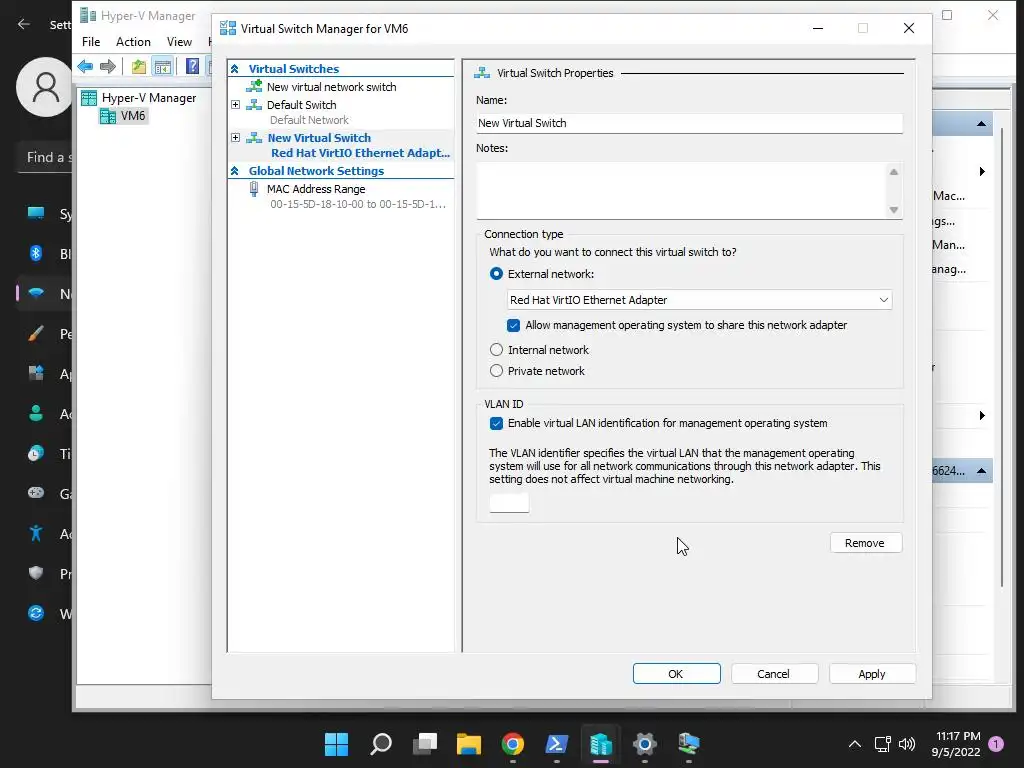Click the Notes scroll up arrow
This screenshot has width=1024, height=768.
tap(894, 172)
